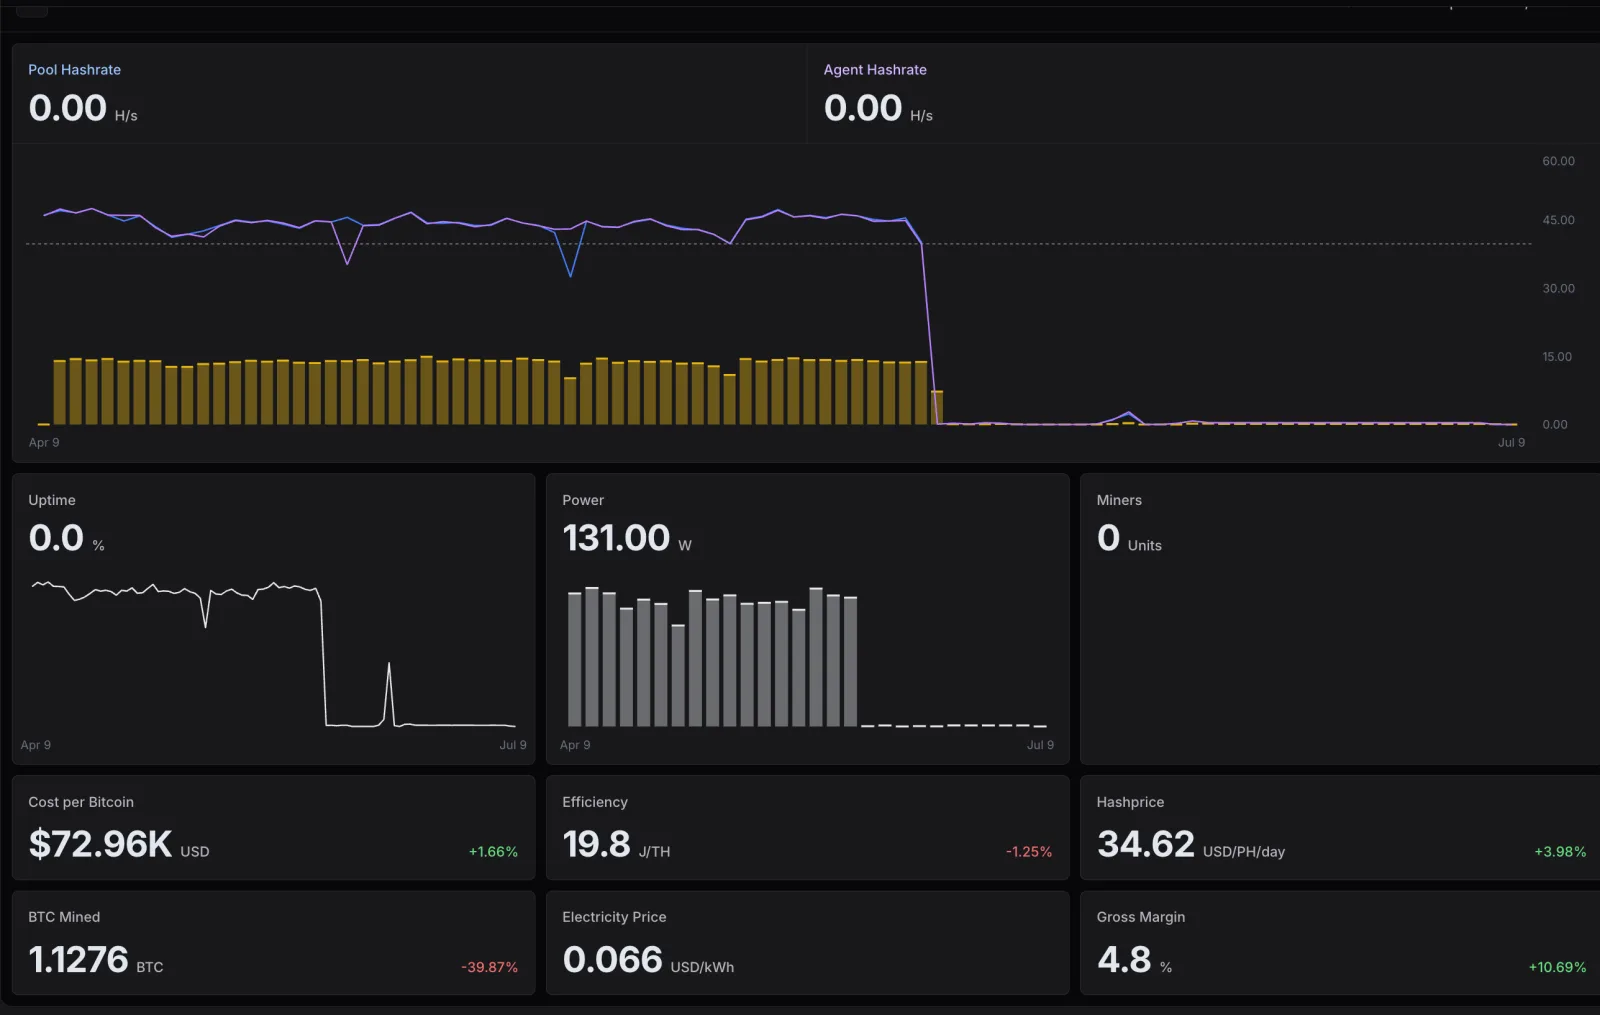Click the Apr 9 label on hashrate chart
Screen dimensions: 1600x1015
pyautogui.click(x=44, y=442)
